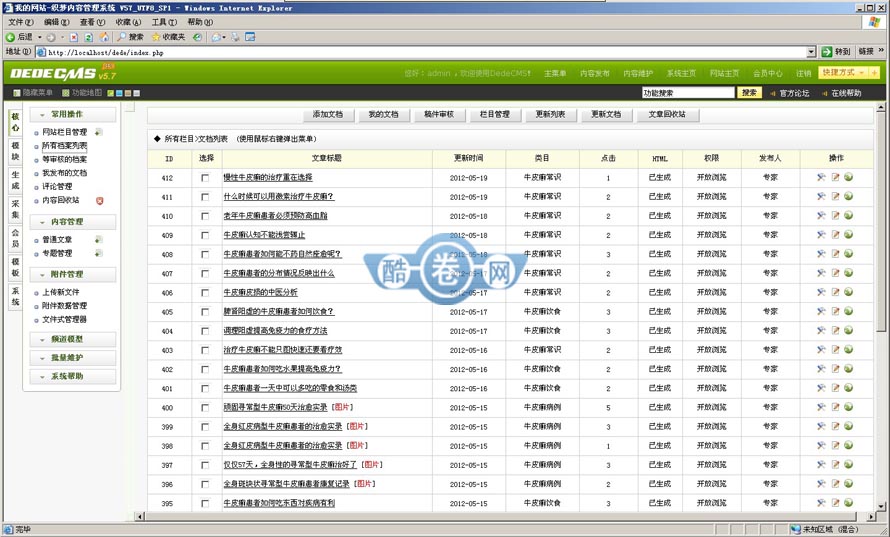Click IE Stop icon in toolbar
The image size is (890, 537).
pyautogui.click(x=74, y=37)
